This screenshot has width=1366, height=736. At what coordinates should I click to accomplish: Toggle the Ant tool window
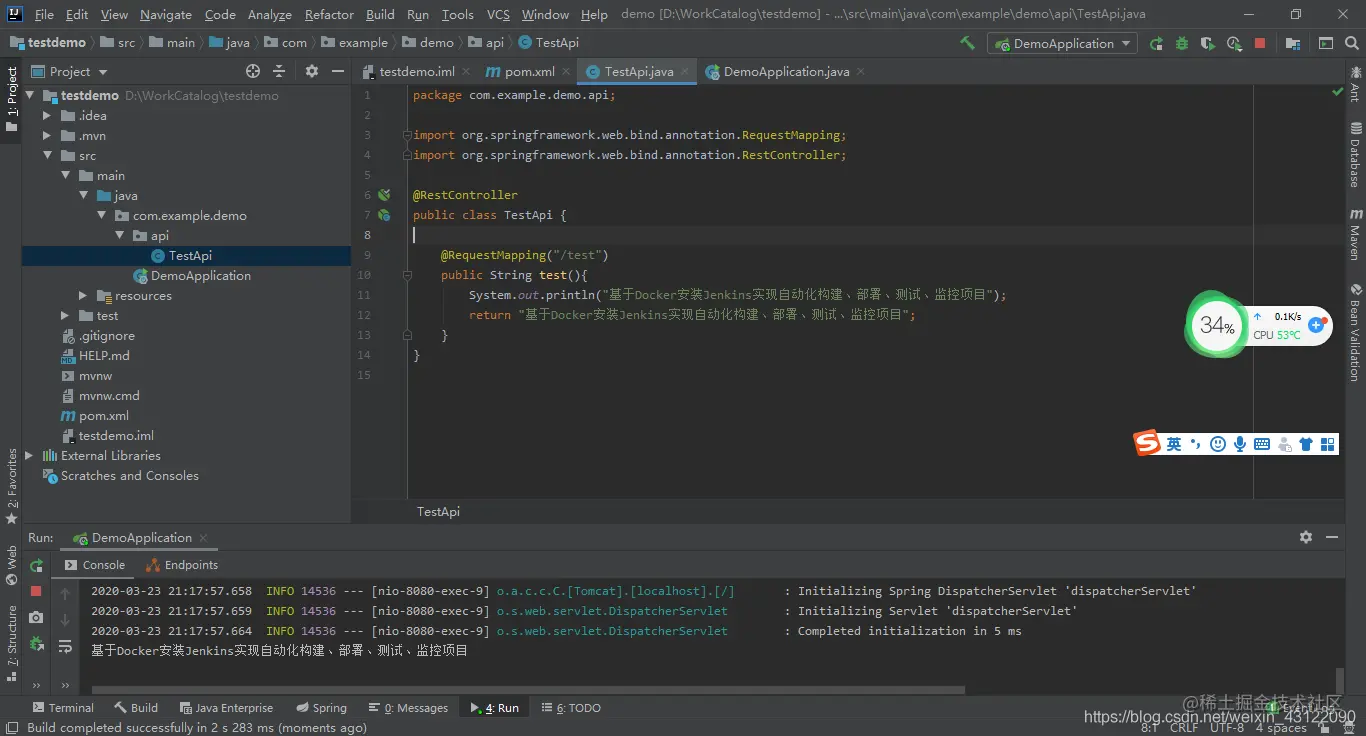point(1356,85)
